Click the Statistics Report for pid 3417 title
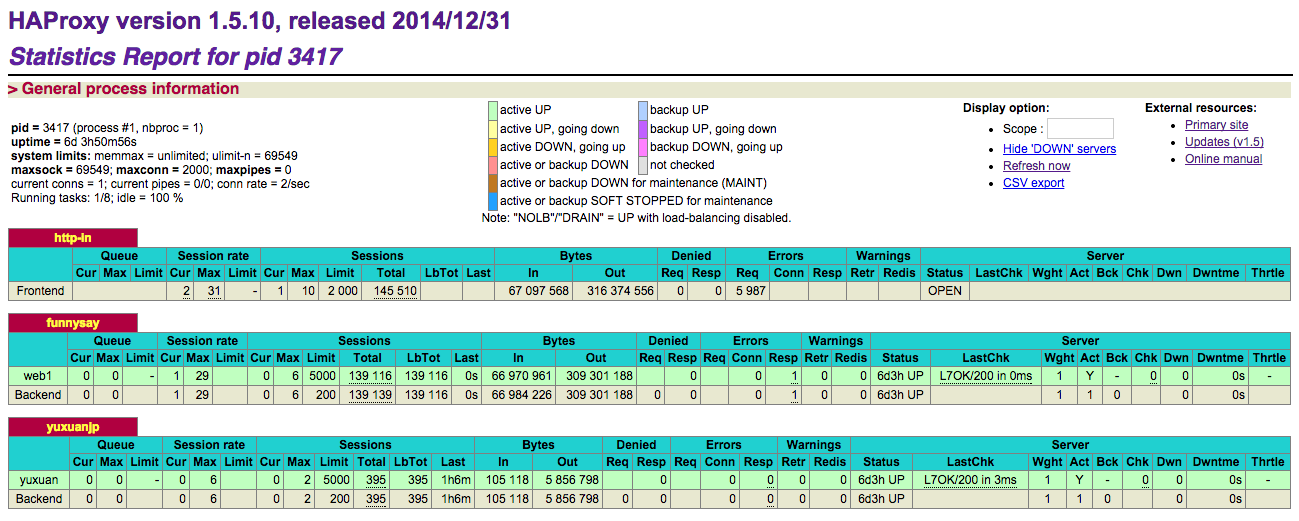Image resolution: width=1299 pixels, height=521 pixels. pyautogui.click(x=176, y=56)
